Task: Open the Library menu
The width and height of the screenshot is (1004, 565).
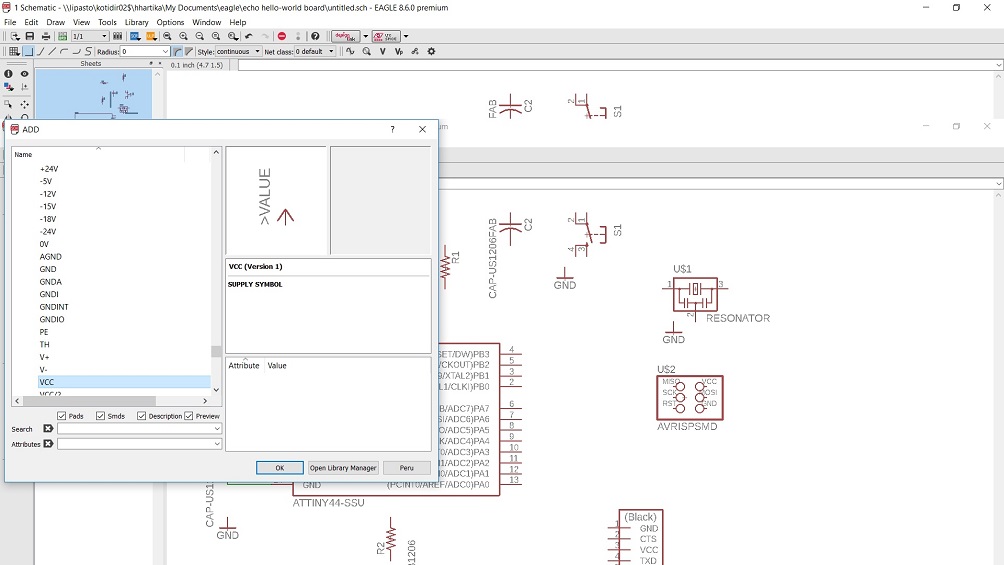Action: point(136,22)
